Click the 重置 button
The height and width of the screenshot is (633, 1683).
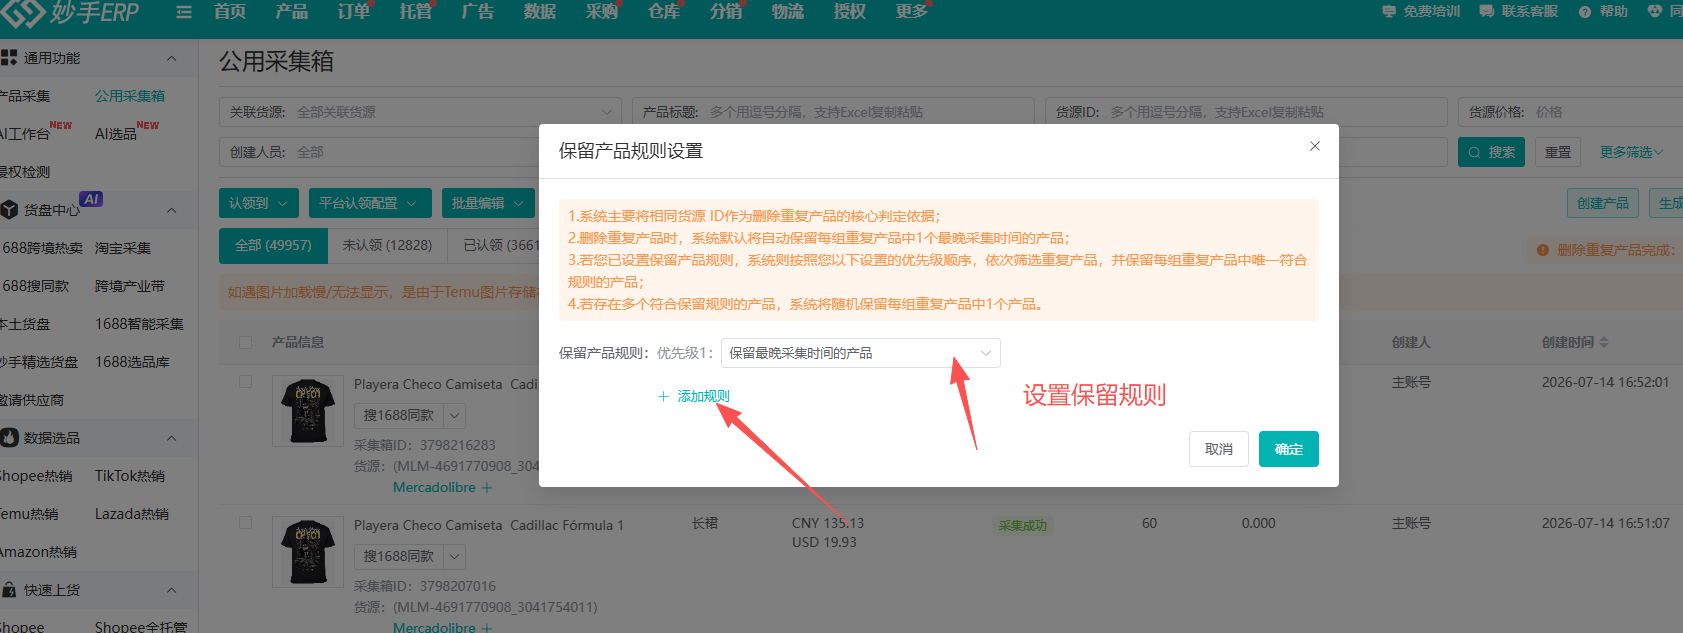[x=1558, y=152]
